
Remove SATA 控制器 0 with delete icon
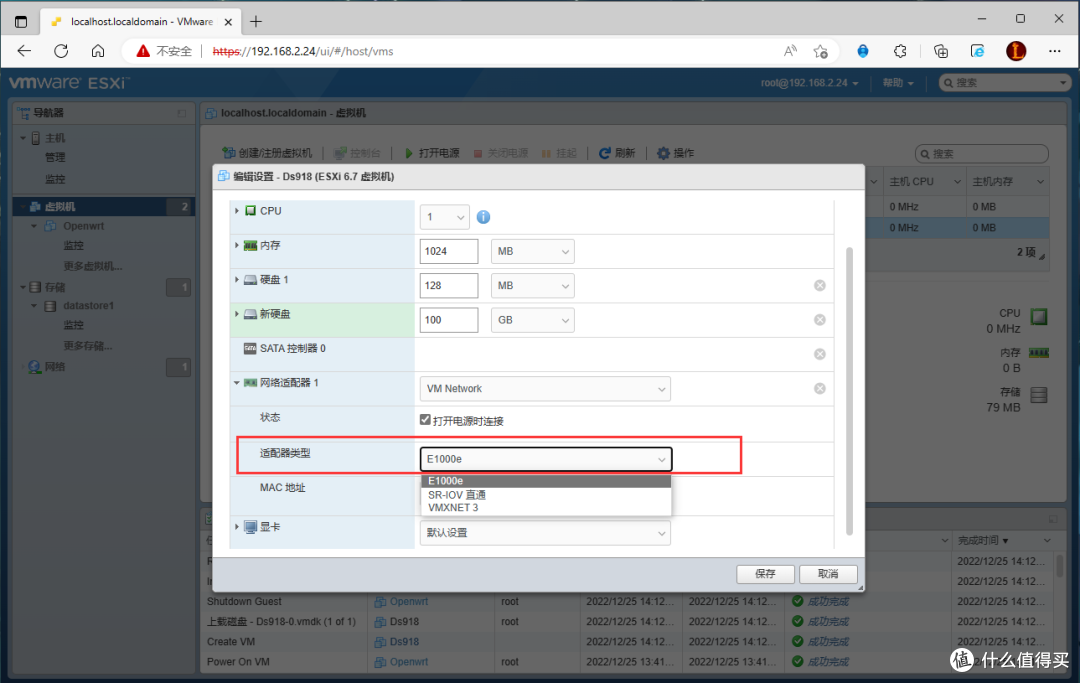point(820,354)
